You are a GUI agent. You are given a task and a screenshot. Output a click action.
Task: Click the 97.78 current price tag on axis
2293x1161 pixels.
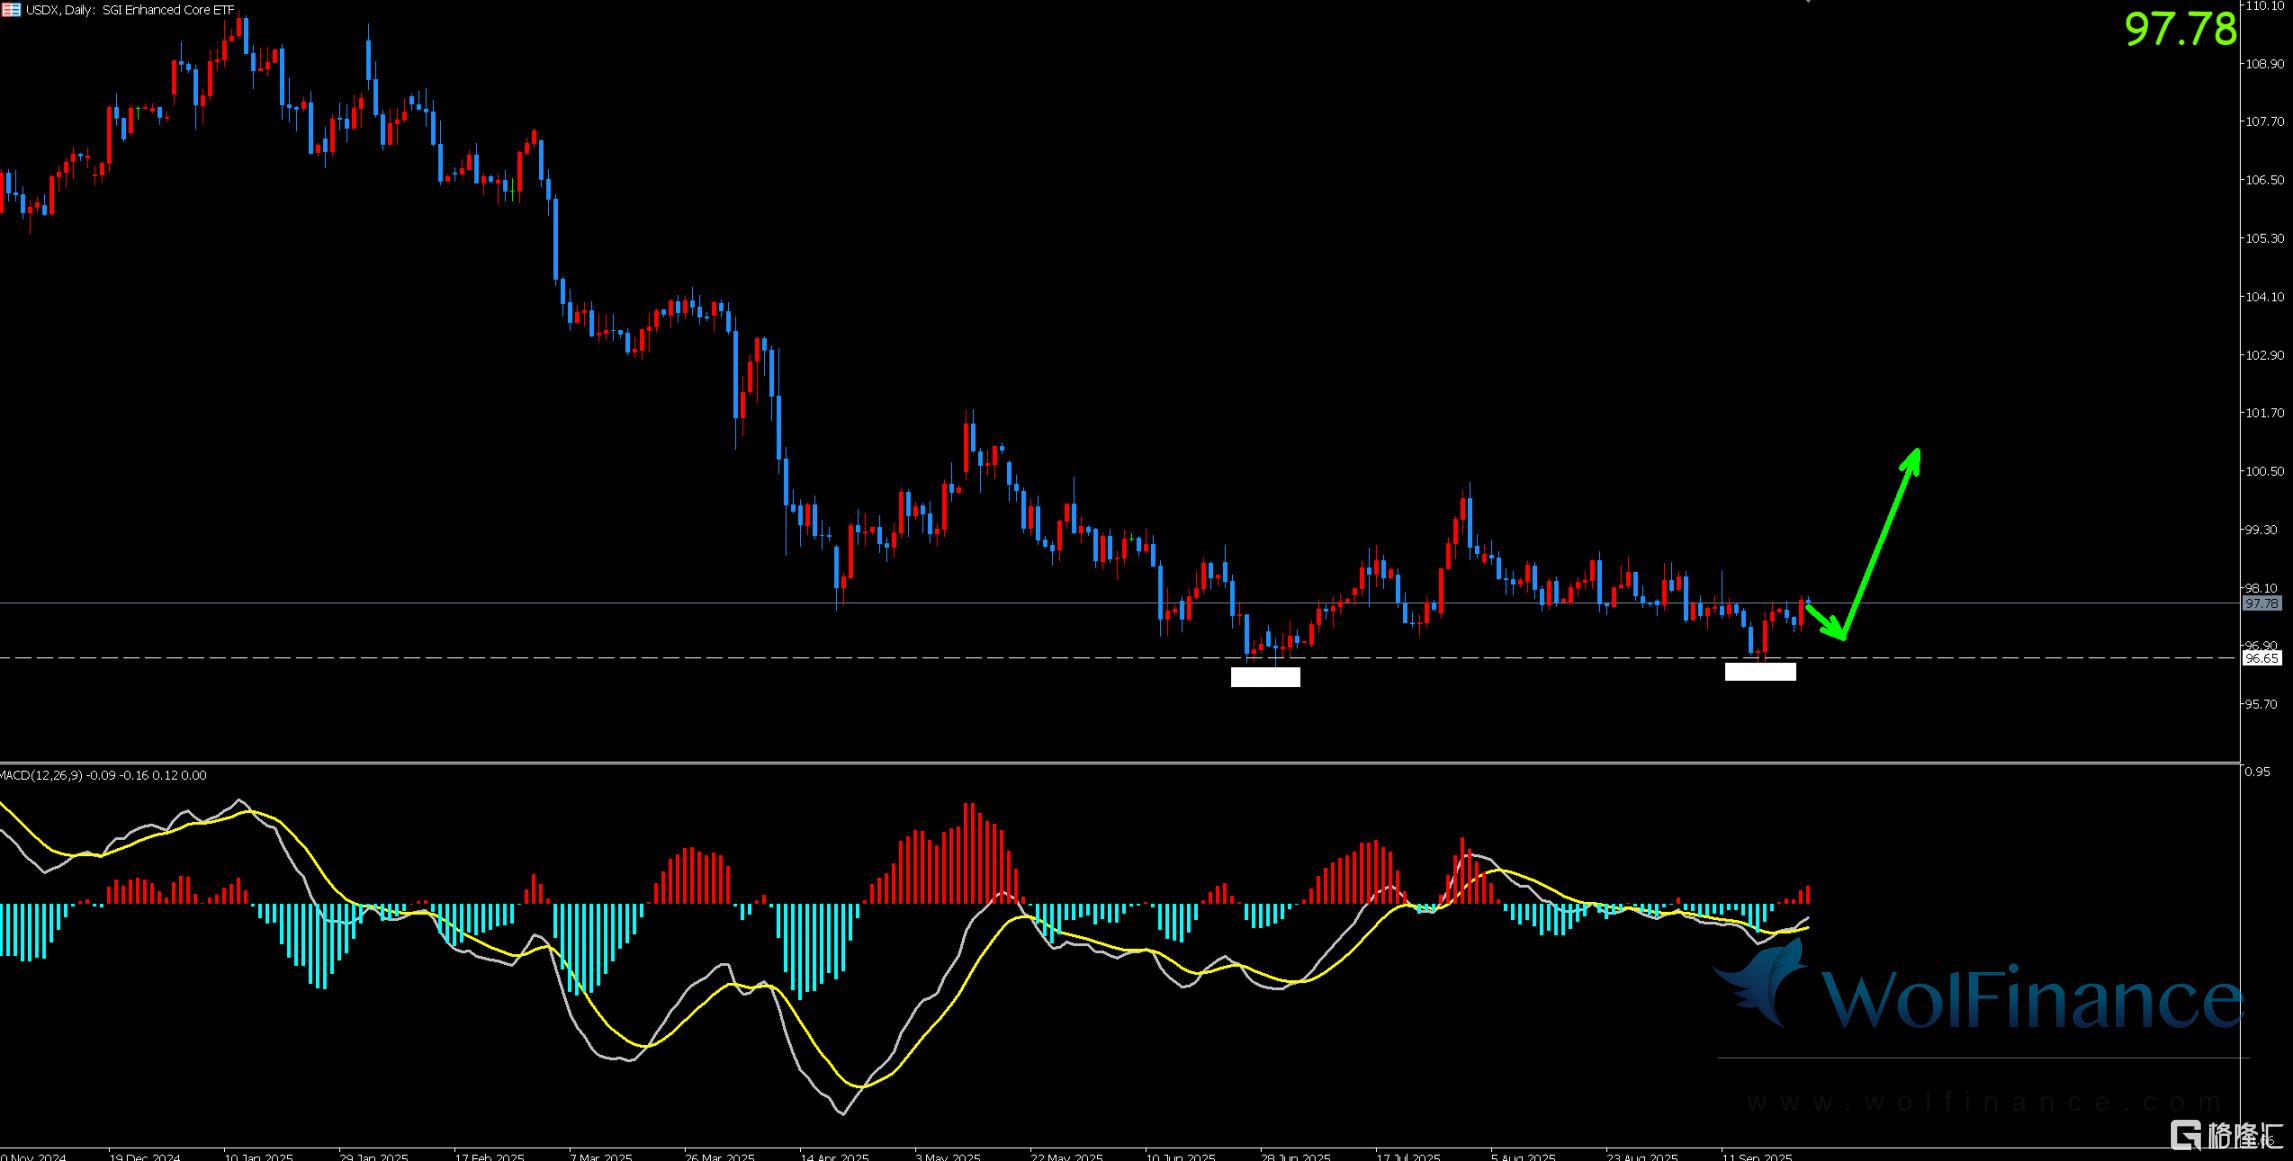pyautogui.click(x=2261, y=603)
